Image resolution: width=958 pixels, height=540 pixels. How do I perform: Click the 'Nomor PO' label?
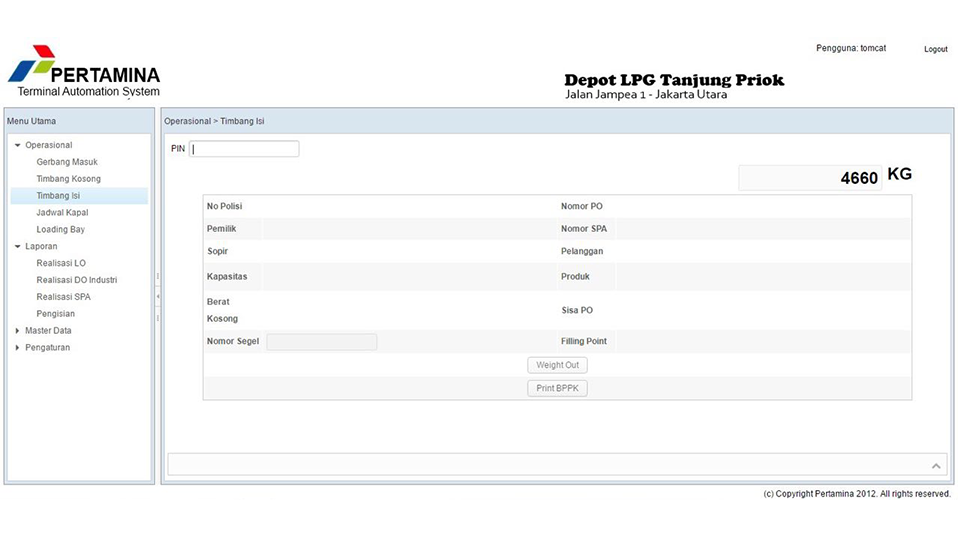click(582, 206)
